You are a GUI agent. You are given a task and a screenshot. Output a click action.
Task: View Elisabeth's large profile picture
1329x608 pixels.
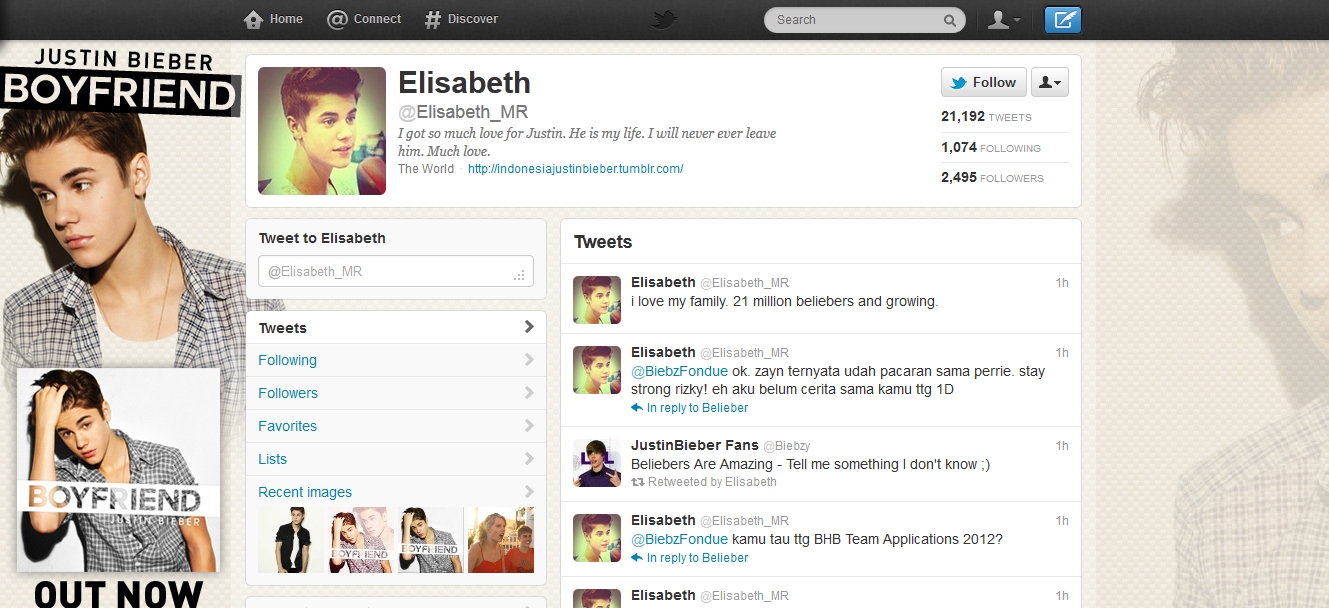(322, 131)
